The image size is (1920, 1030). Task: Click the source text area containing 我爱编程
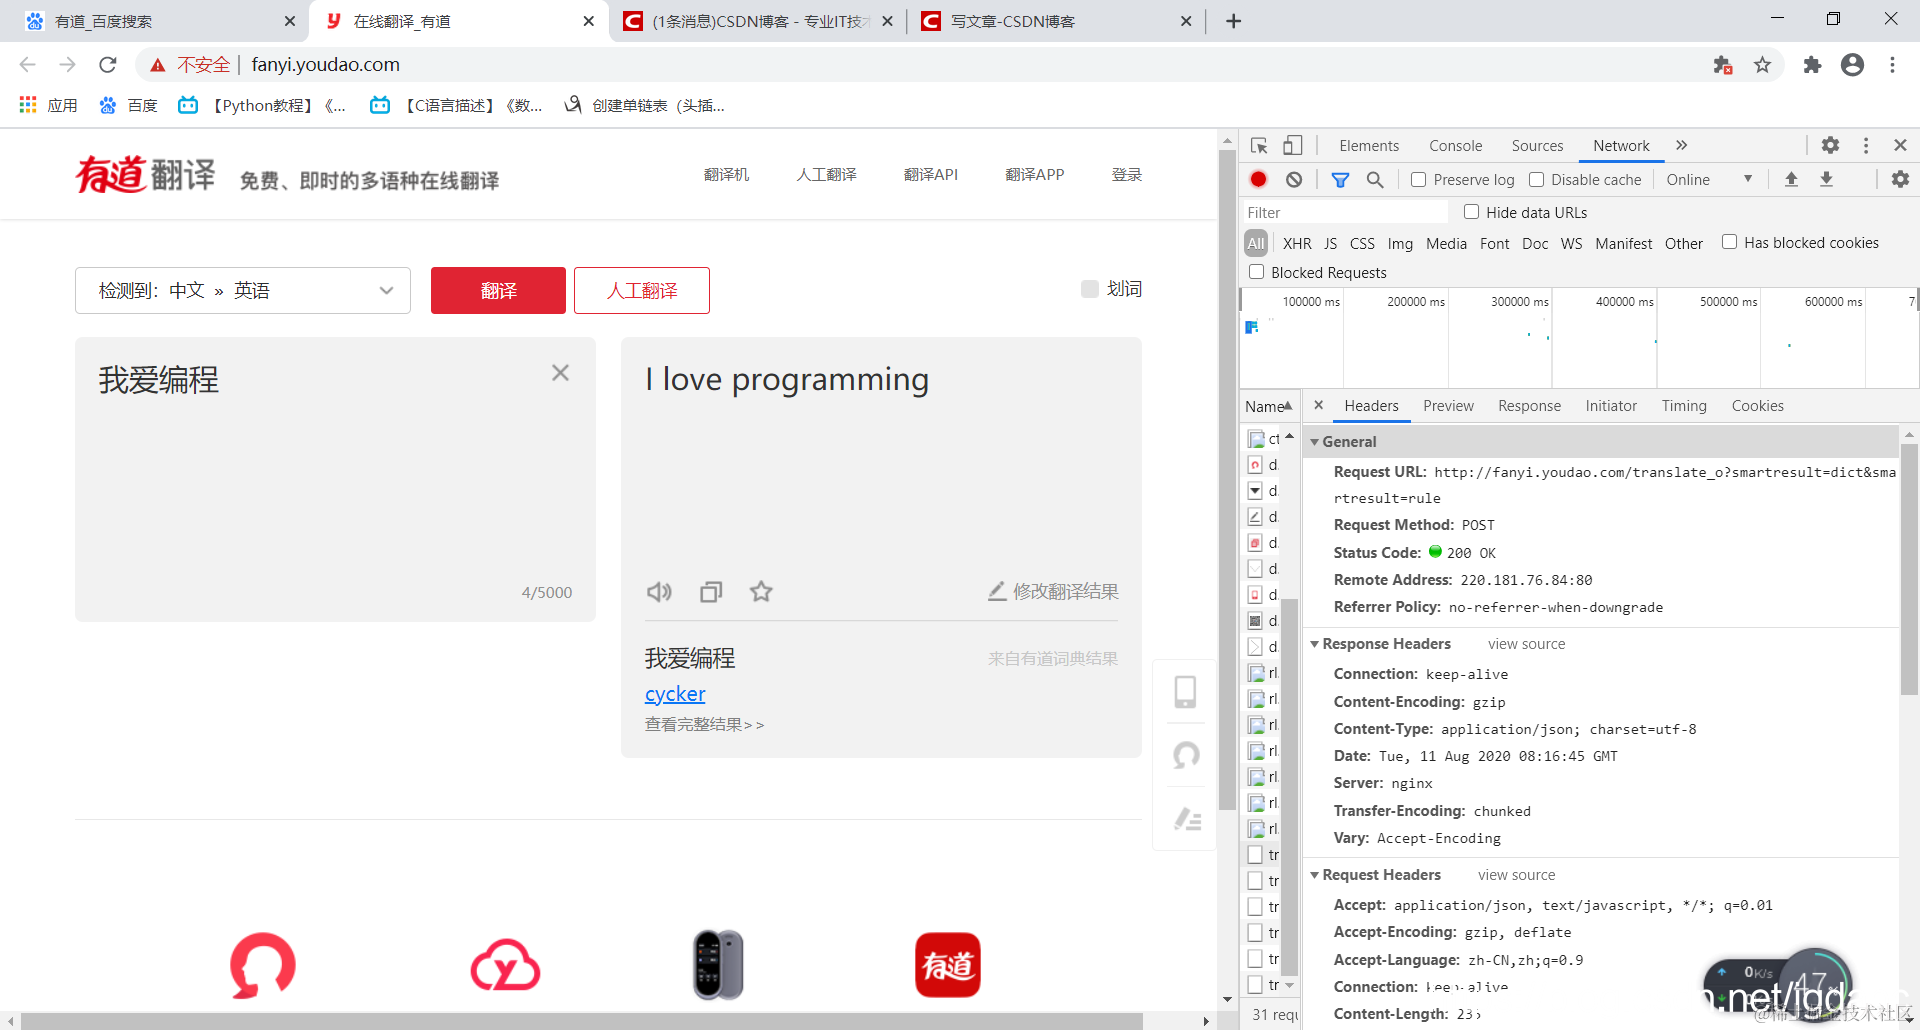pos(335,479)
